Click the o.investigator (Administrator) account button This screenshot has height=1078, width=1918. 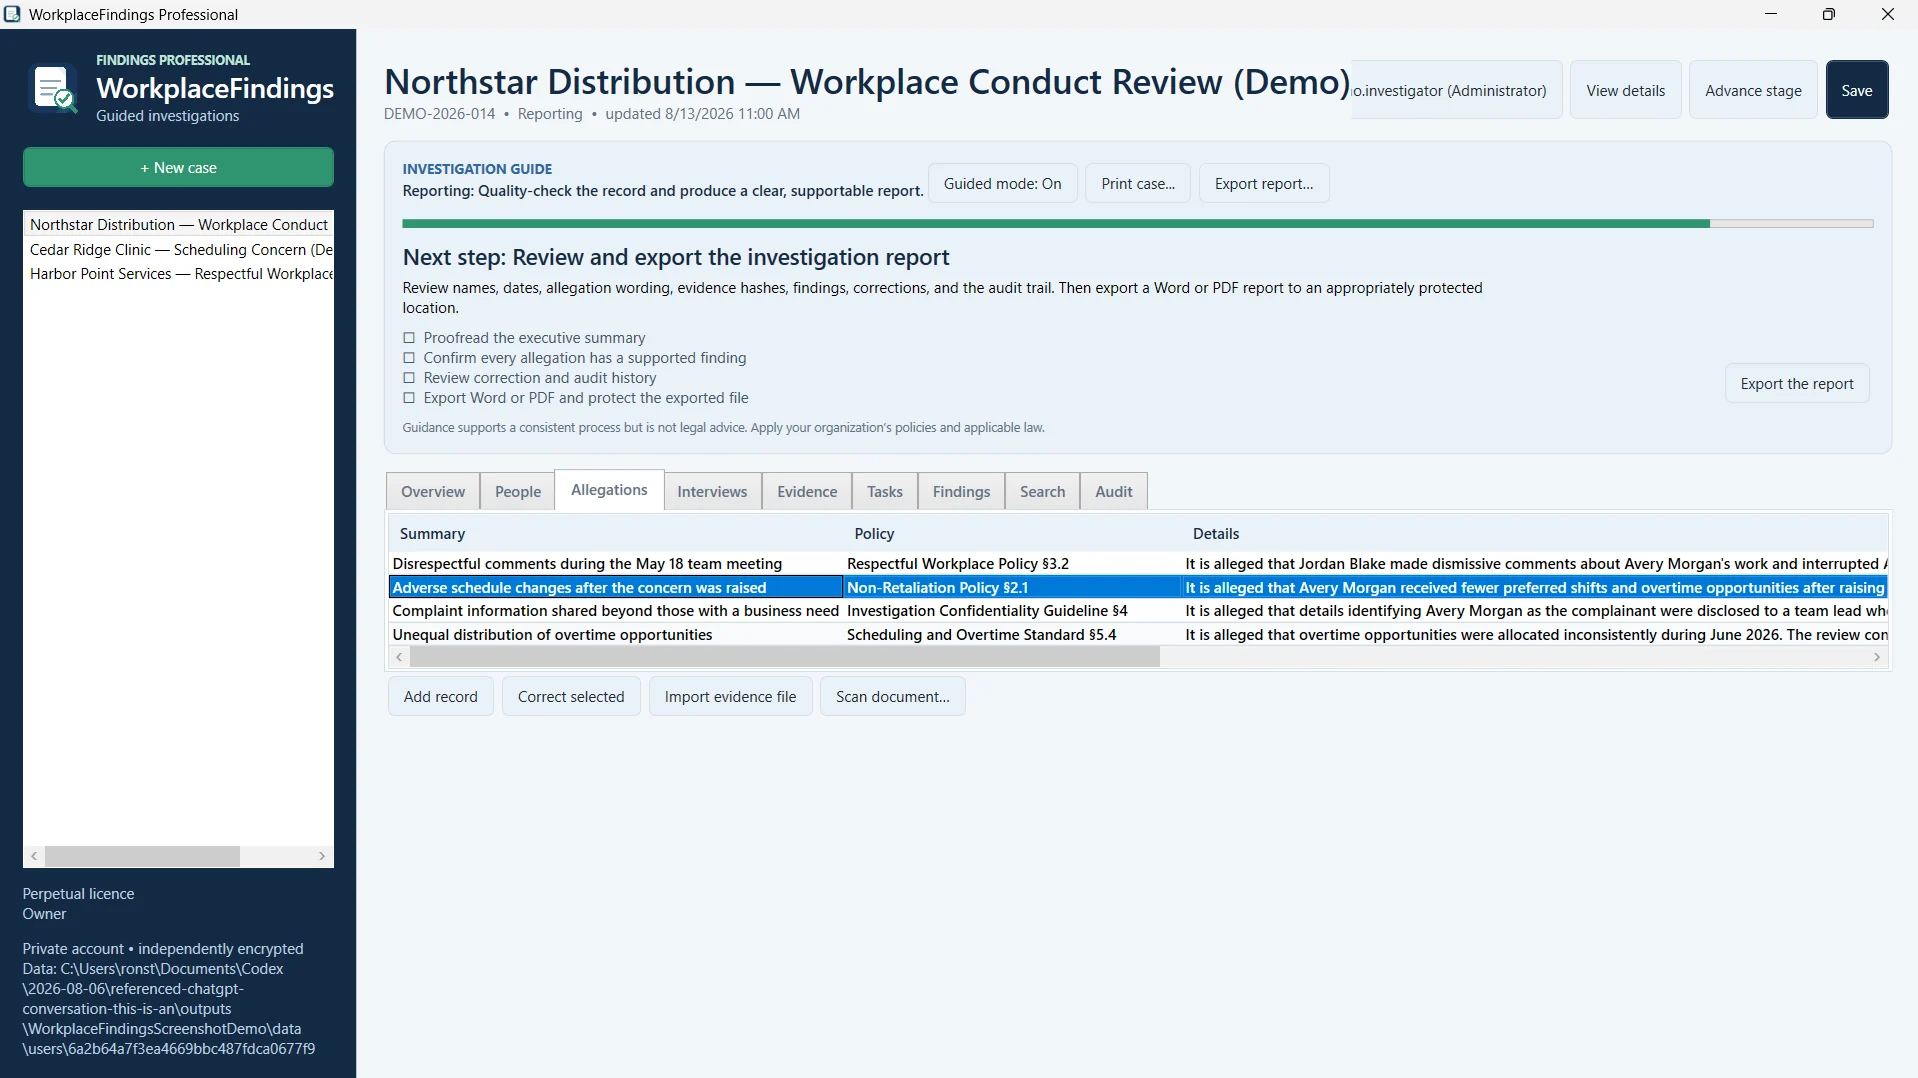(x=1456, y=90)
